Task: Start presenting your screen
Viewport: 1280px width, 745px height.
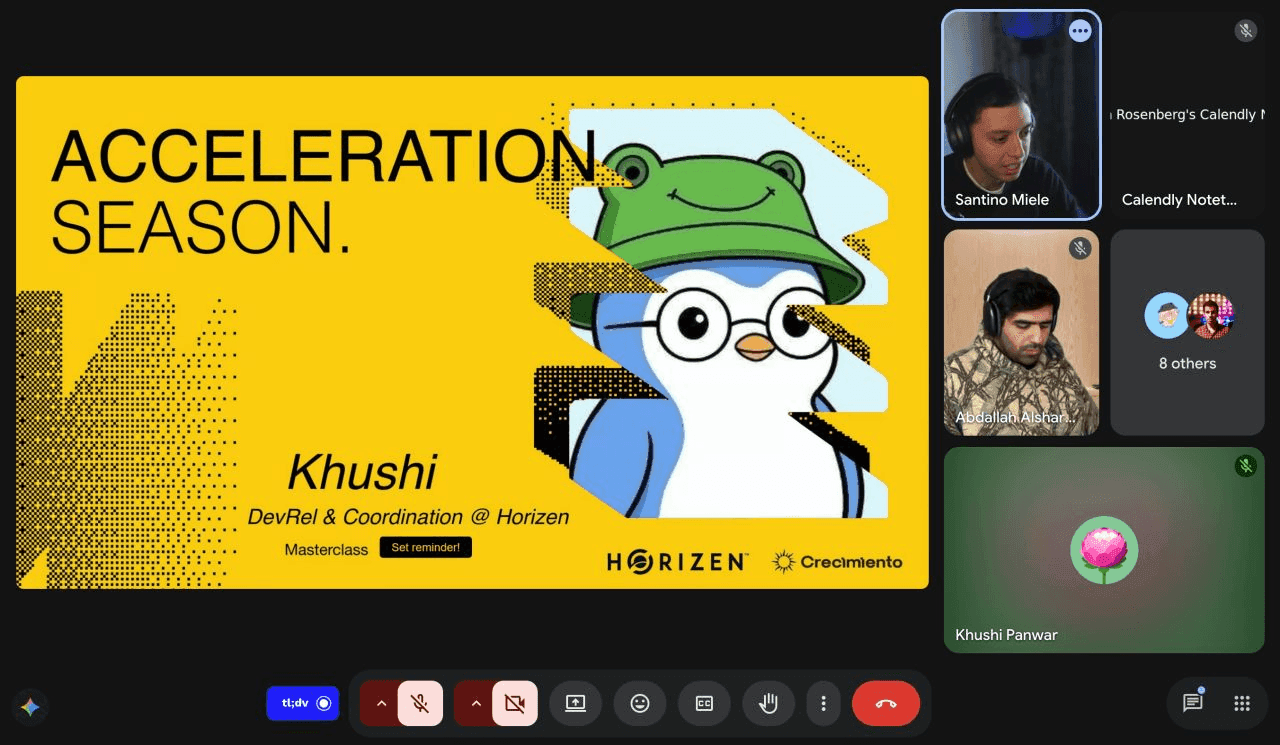Action: (575, 703)
